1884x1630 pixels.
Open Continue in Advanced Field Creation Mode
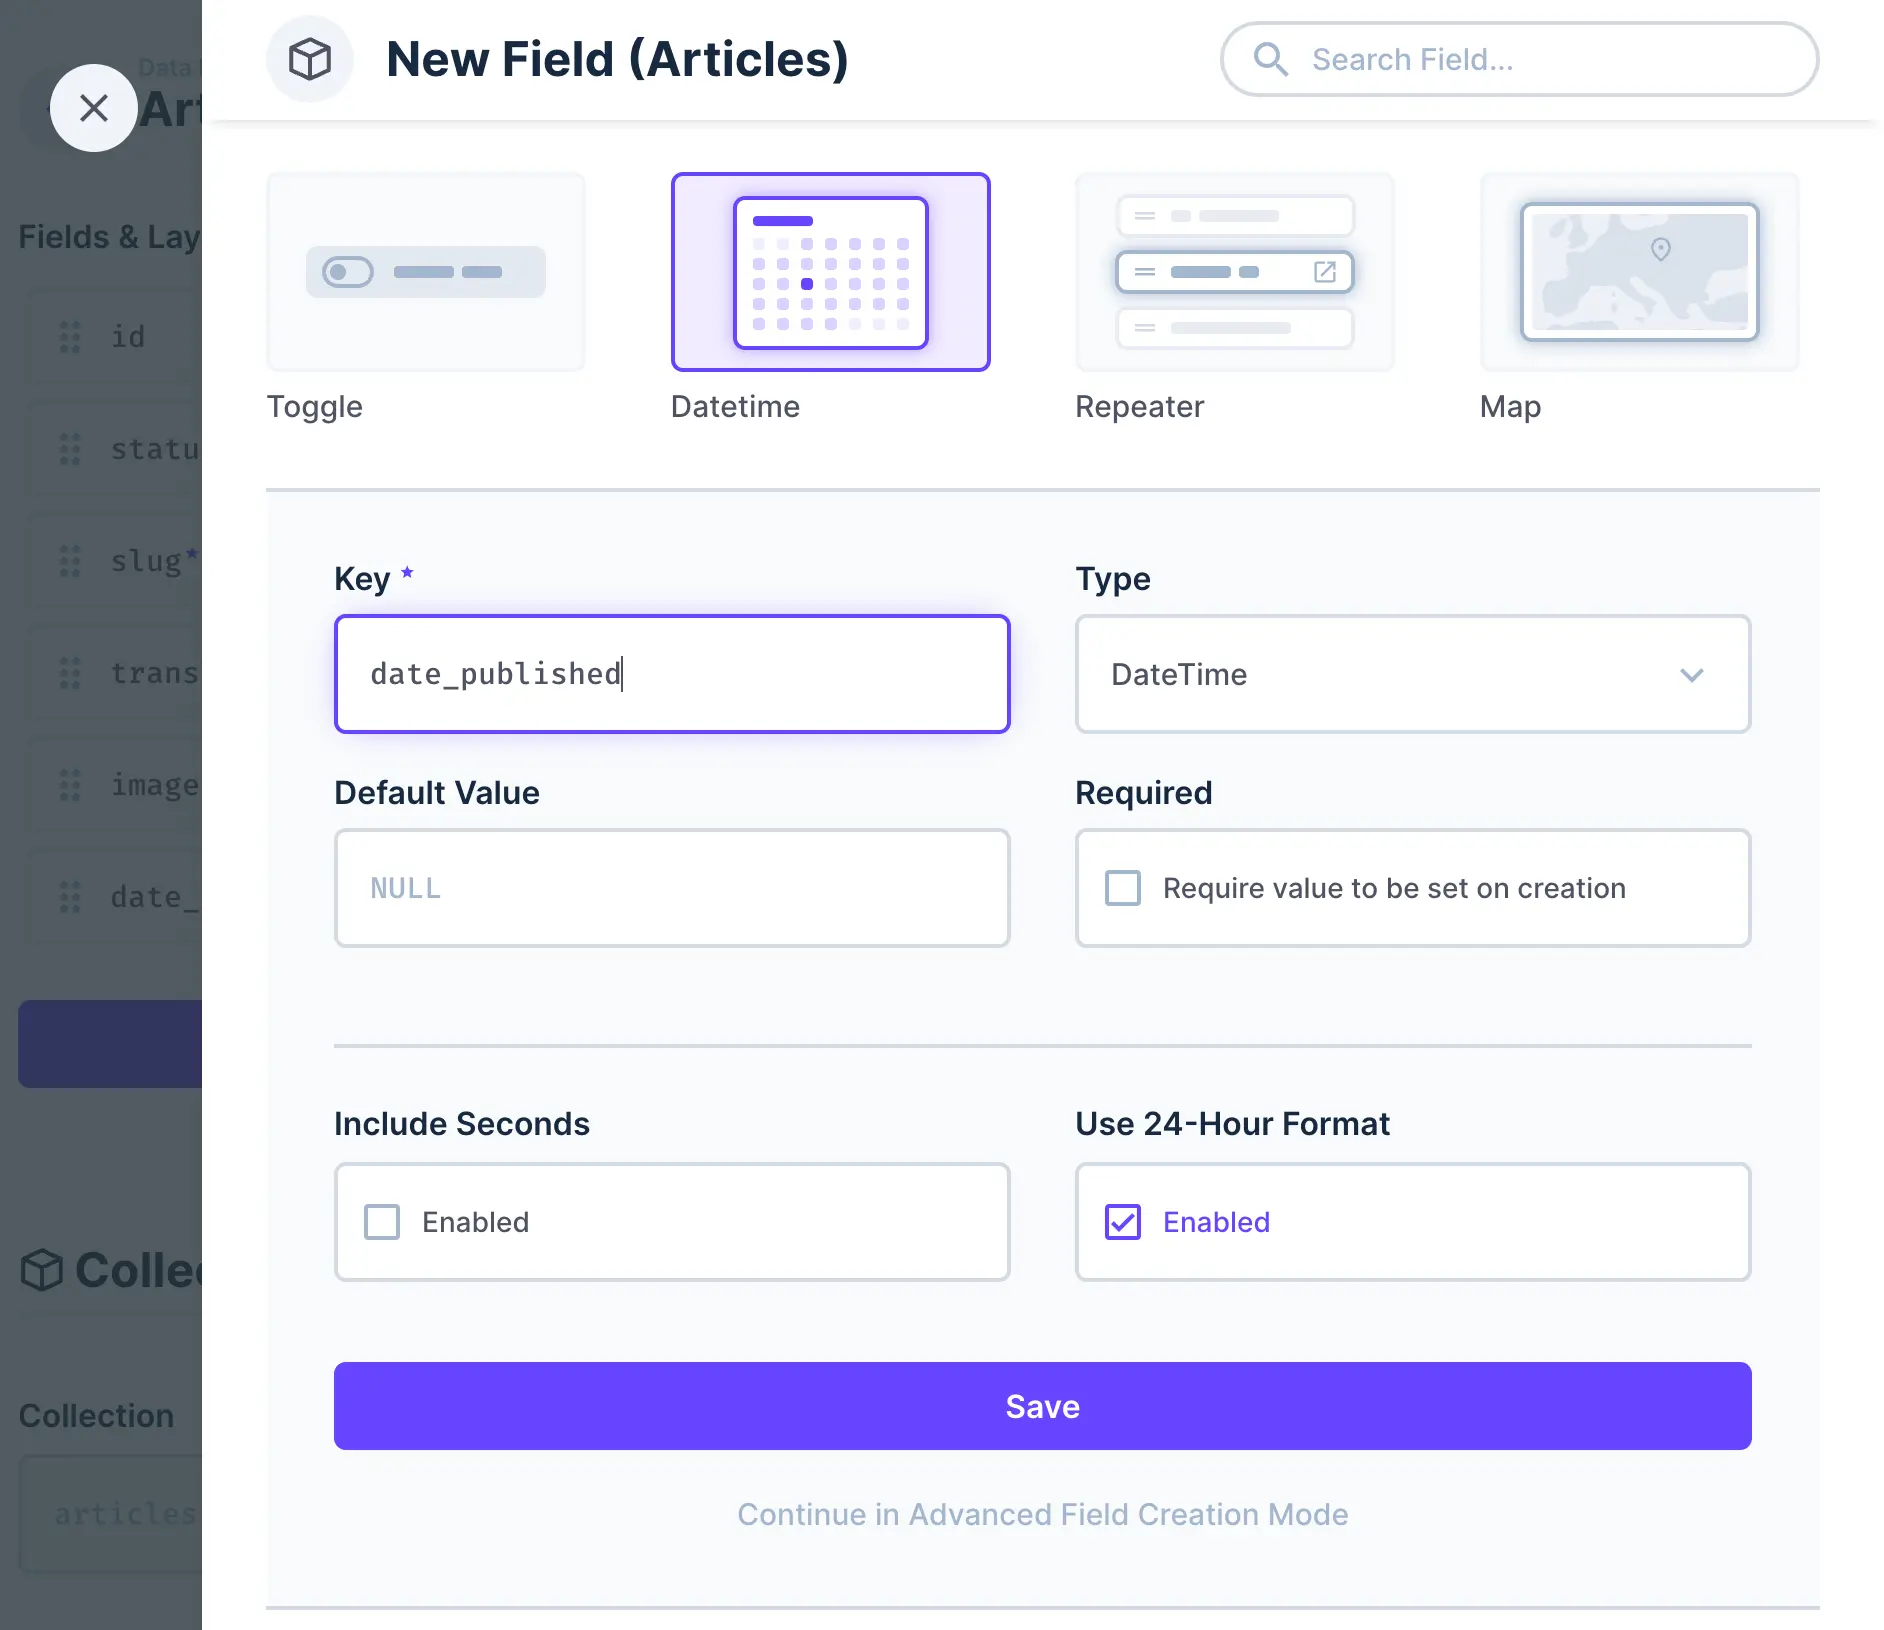[1042, 1514]
